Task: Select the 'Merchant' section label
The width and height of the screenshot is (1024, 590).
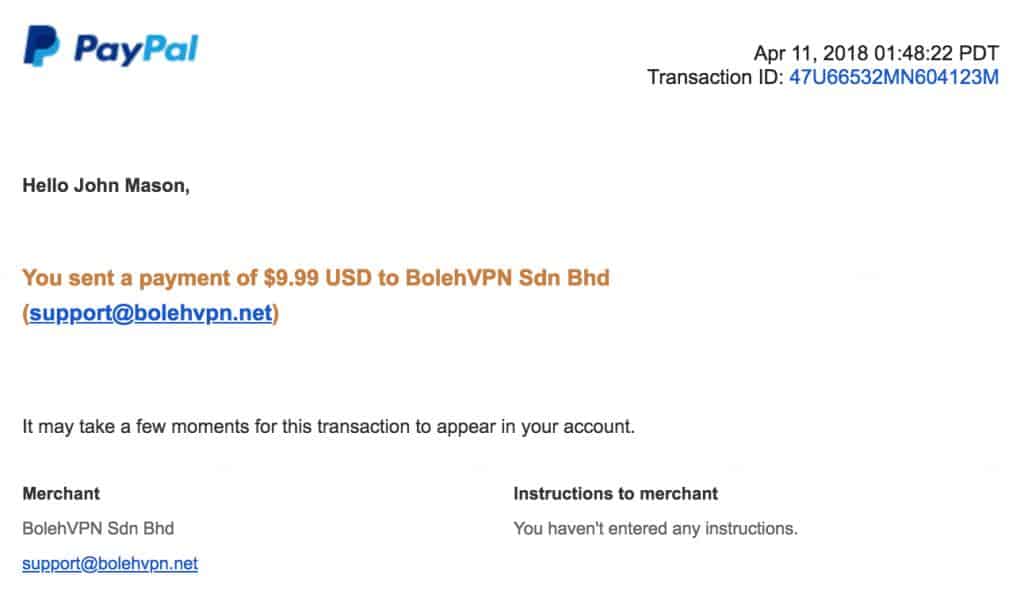Action: pos(61,493)
